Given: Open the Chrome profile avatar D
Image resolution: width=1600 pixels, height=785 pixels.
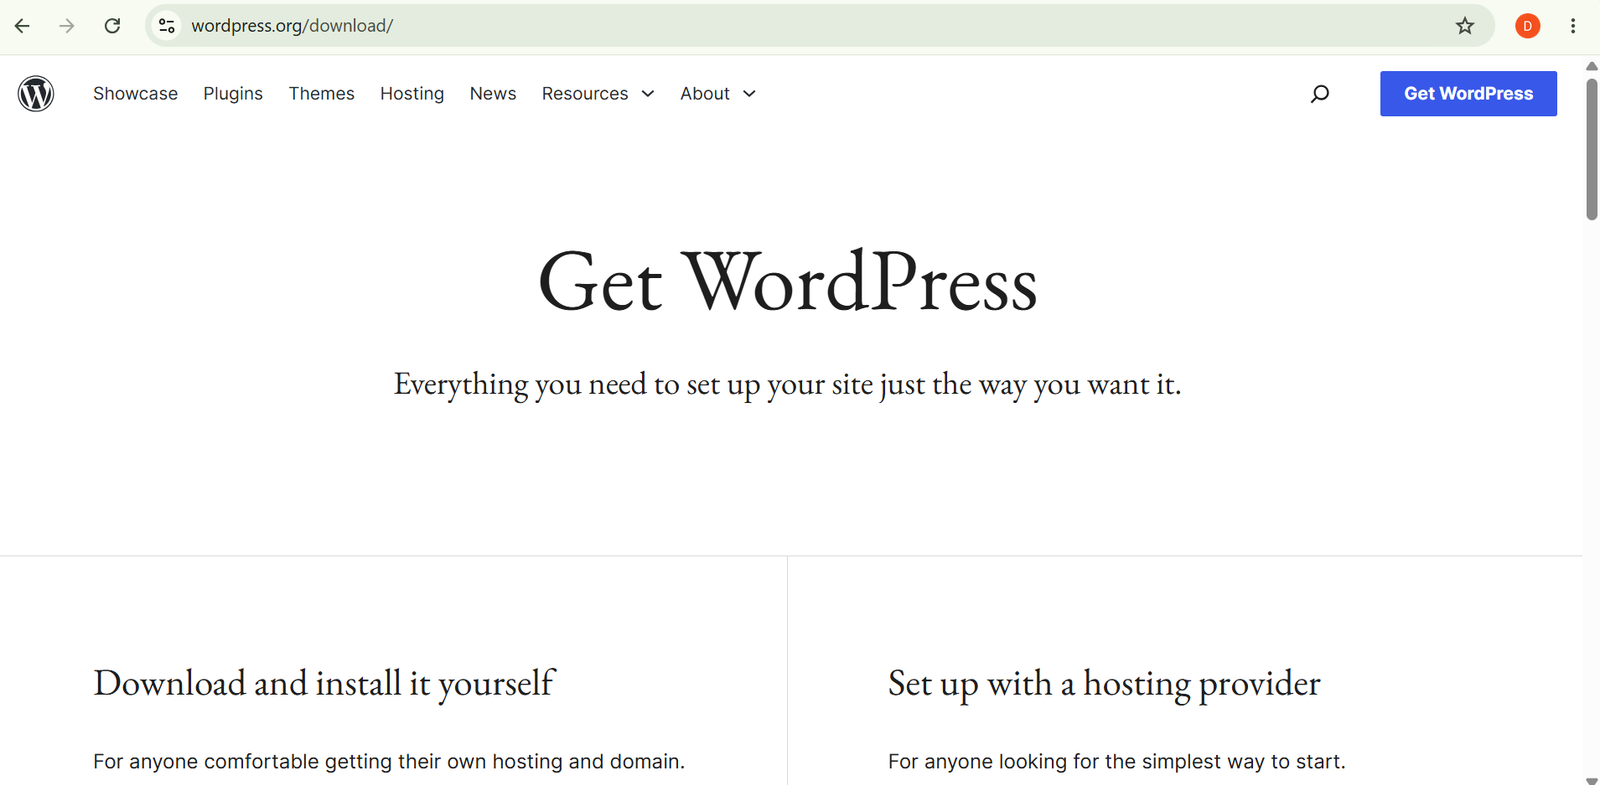Looking at the screenshot, I should tap(1527, 26).
